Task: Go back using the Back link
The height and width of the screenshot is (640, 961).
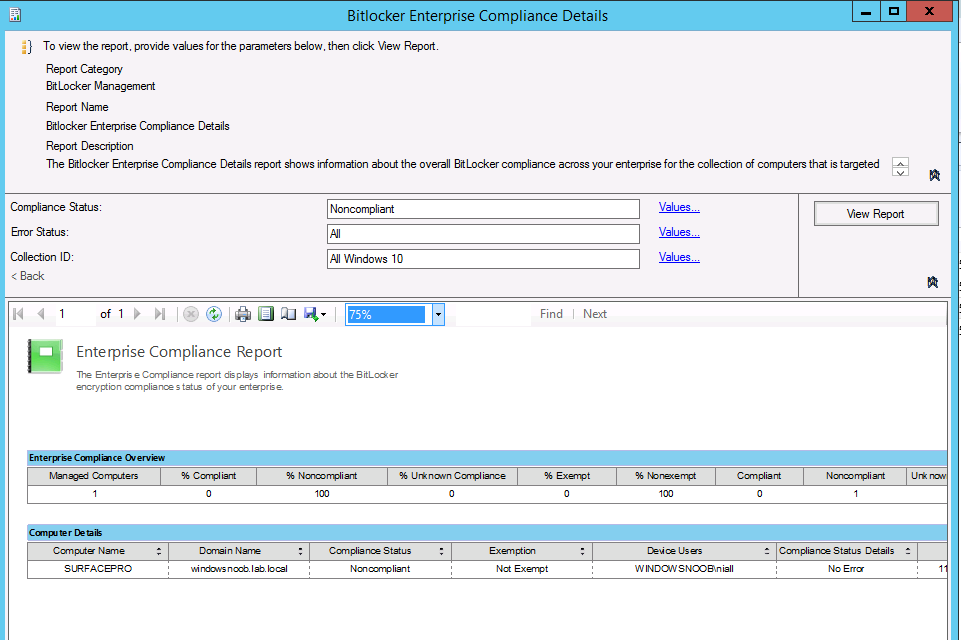Action: tap(28, 276)
